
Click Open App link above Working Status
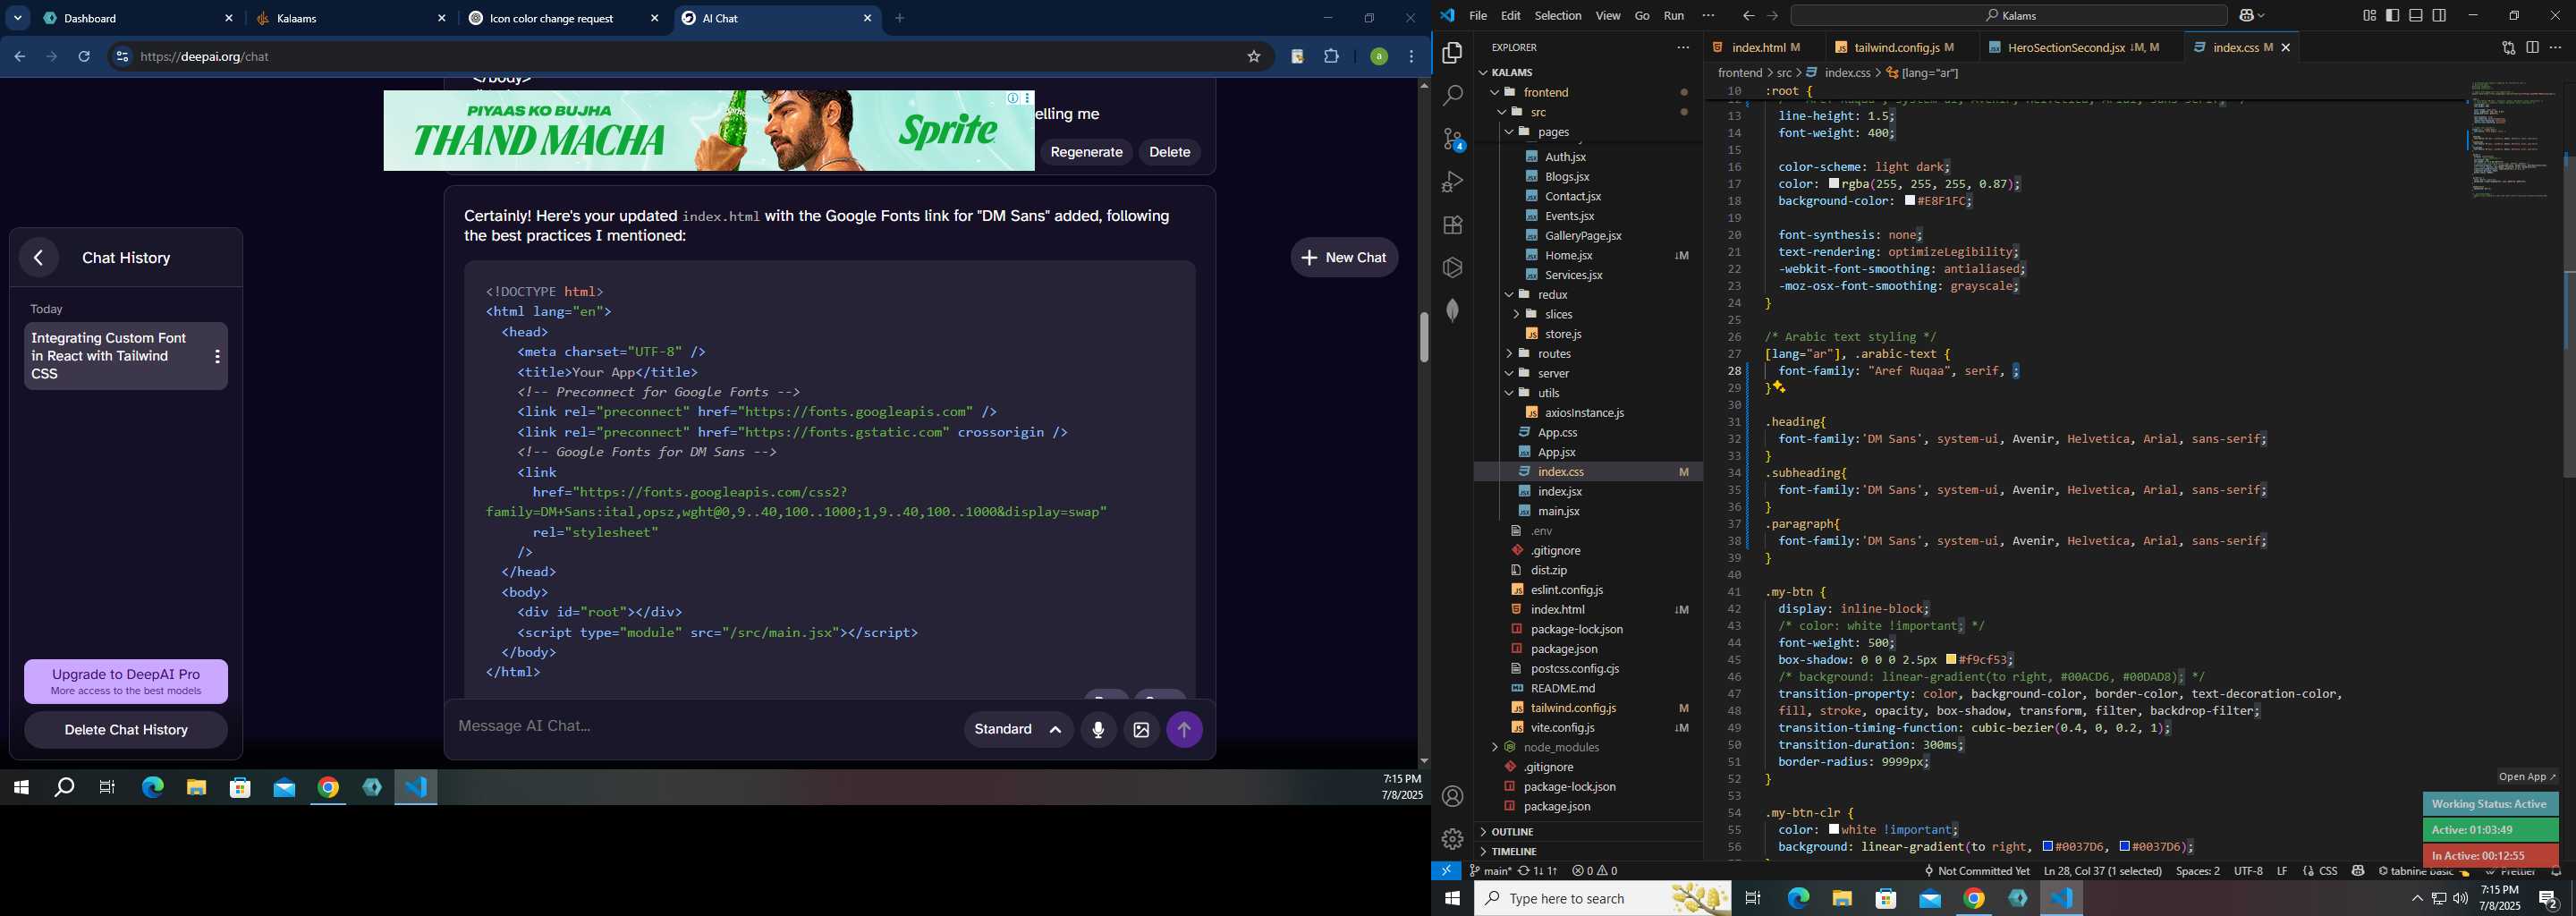2527,777
